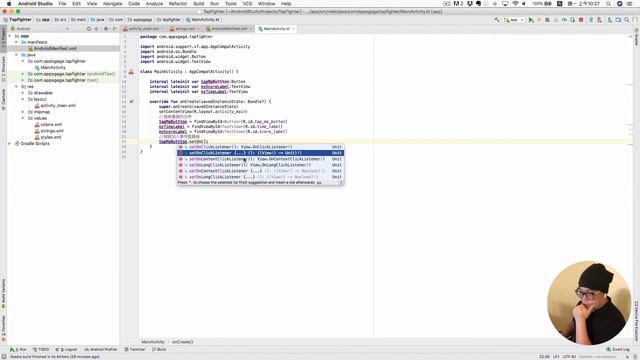Open the VCS menu

(247, 4)
